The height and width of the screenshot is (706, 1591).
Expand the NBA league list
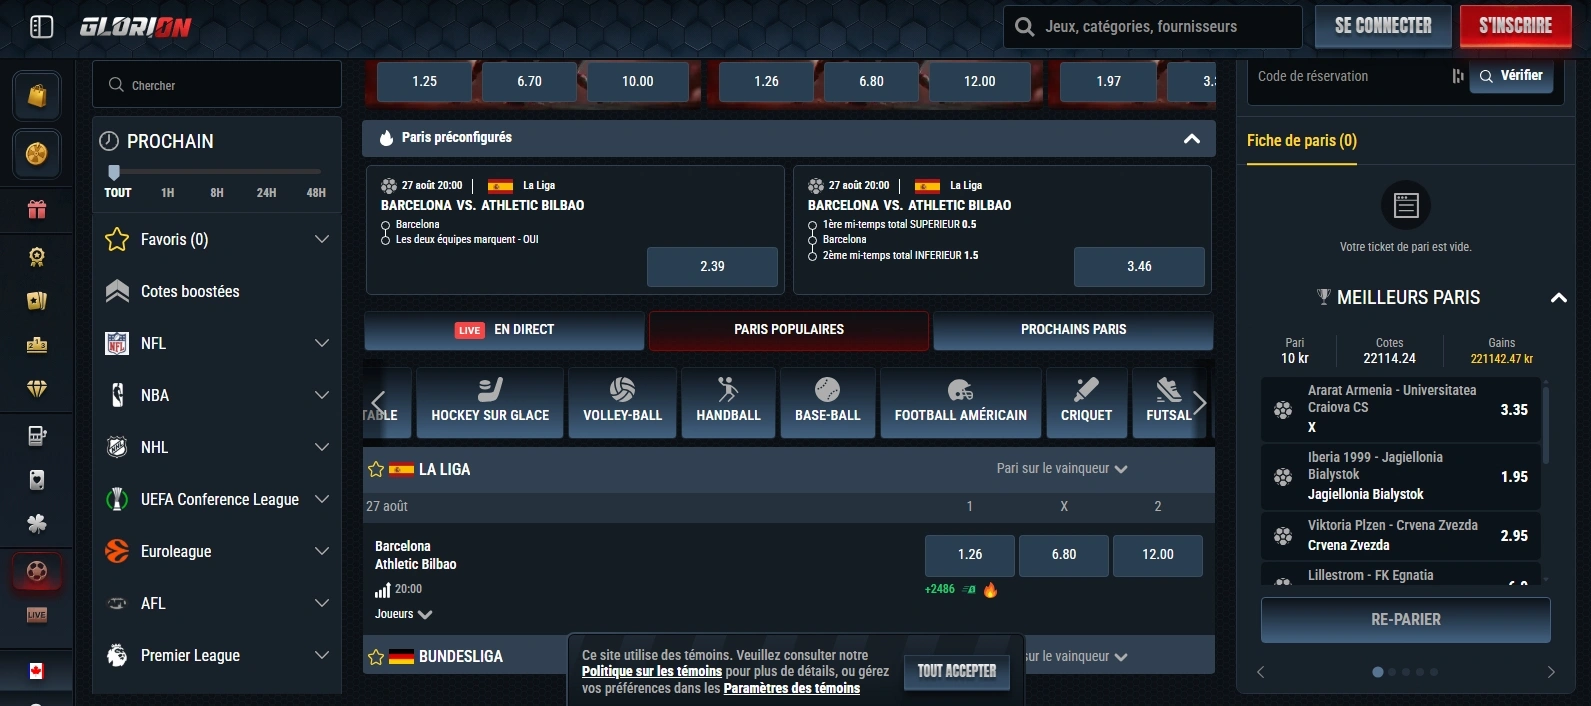(x=322, y=395)
